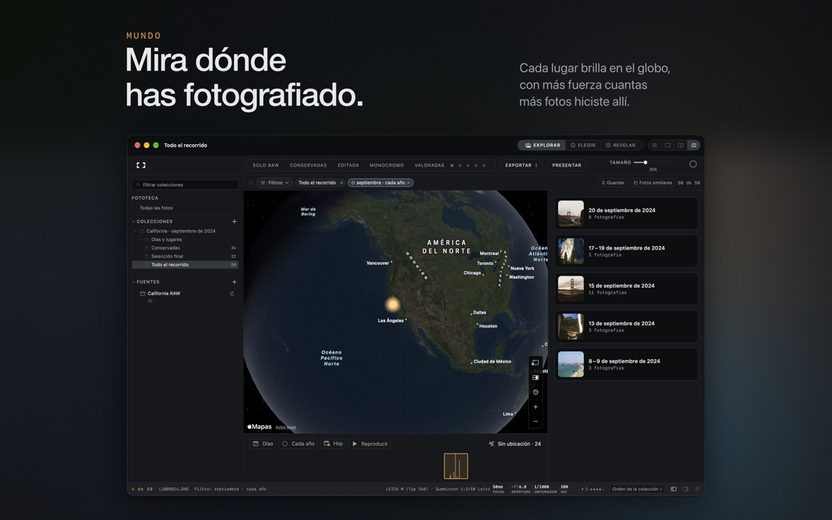
Task: Switch to the ELEGIR mode tab
Action: tap(583, 145)
